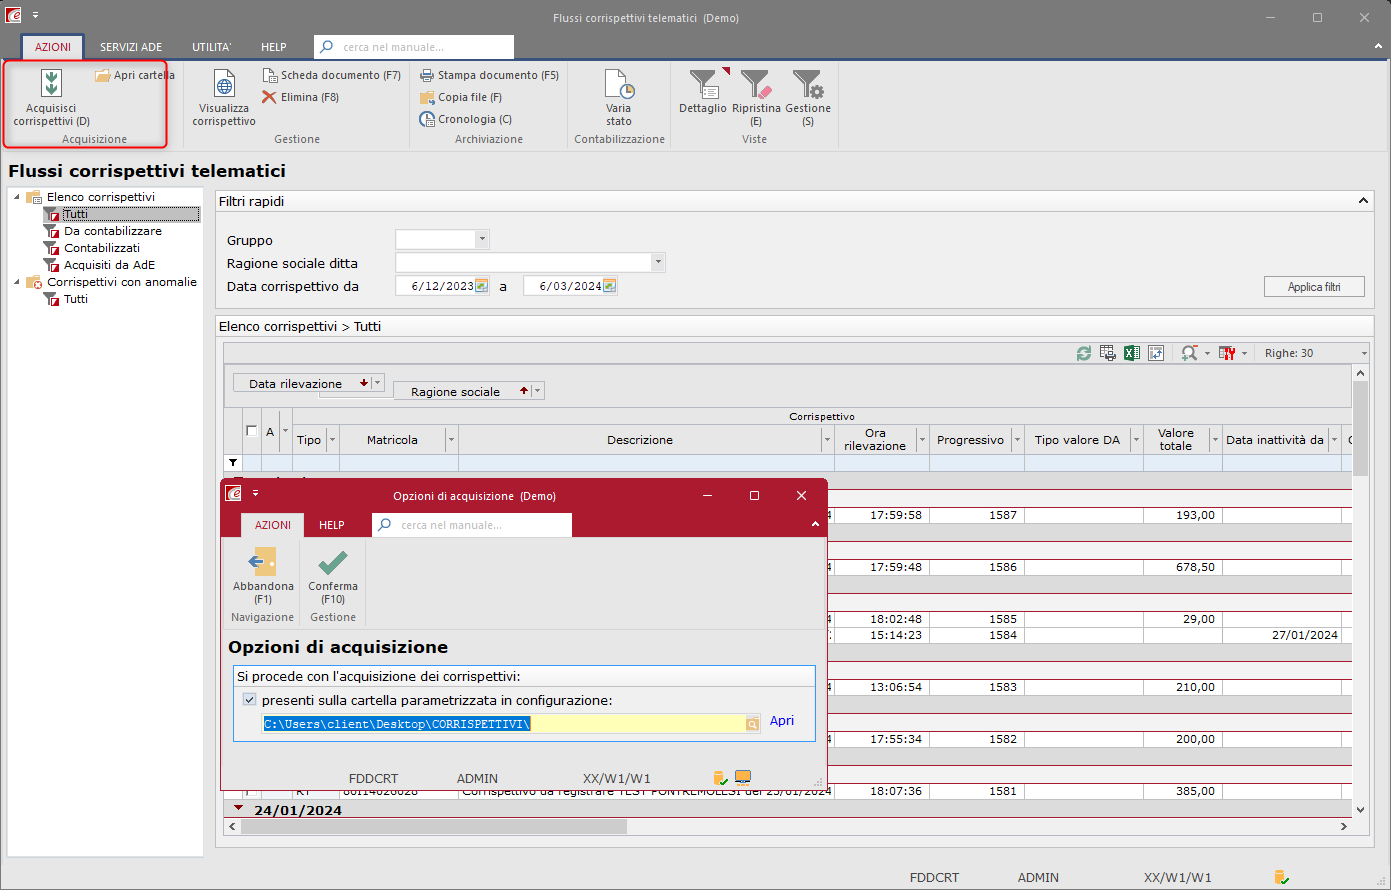This screenshot has width=1391, height=890.
Task: Click the Varia stato icon
Action: click(x=618, y=84)
